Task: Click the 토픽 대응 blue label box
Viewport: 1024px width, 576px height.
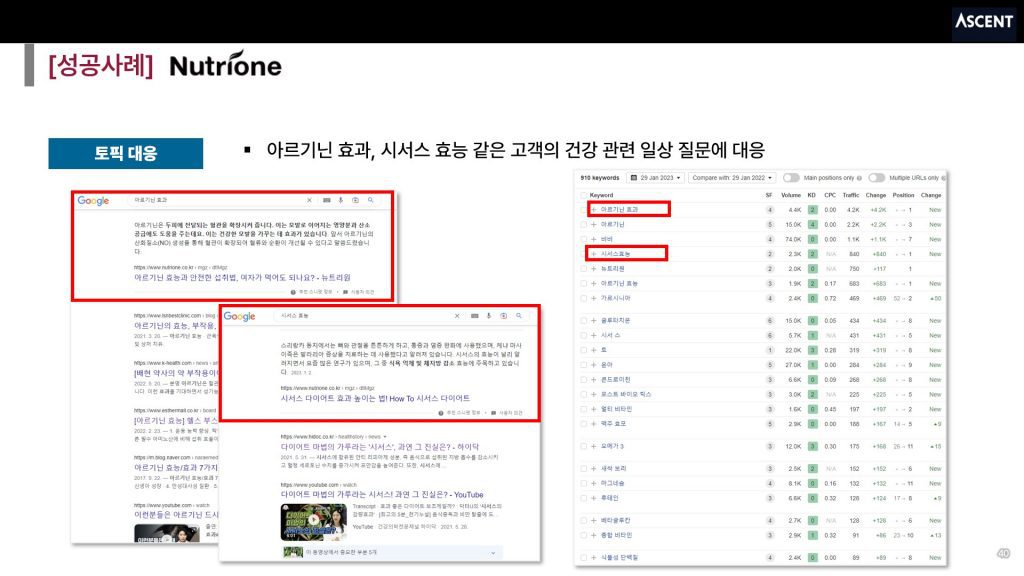Action: [x=125, y=153]
